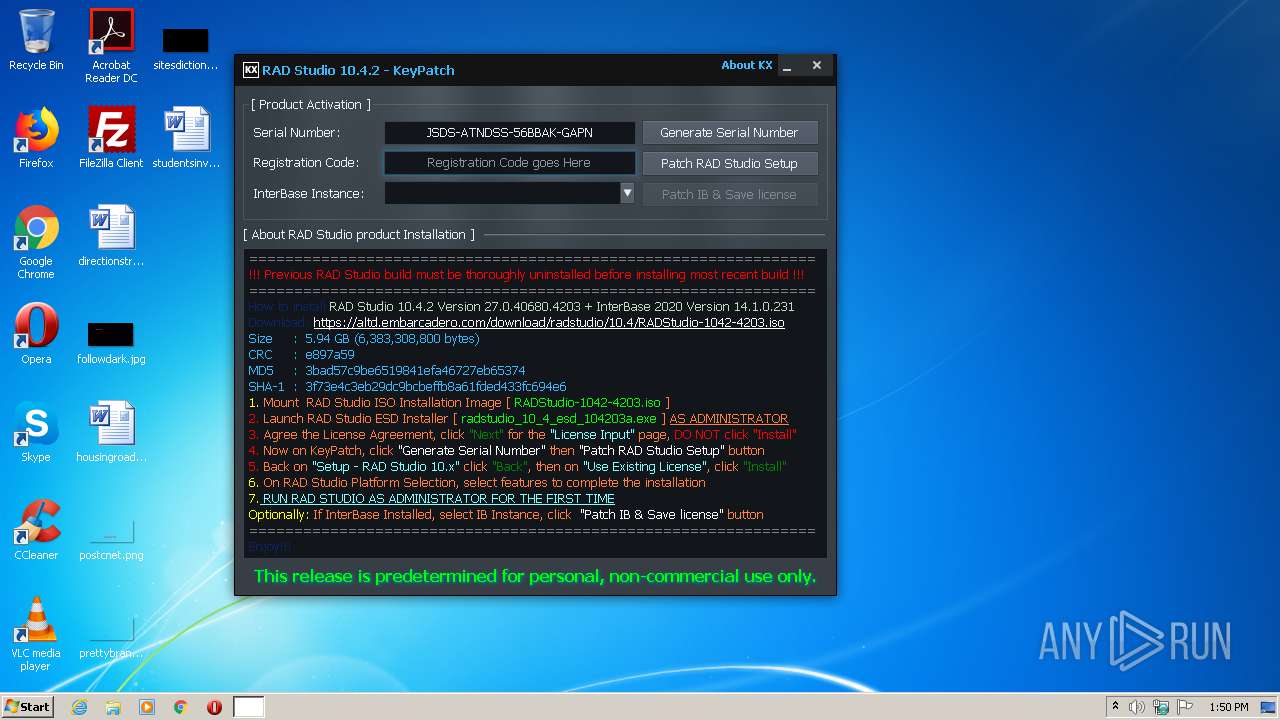Click the personal non-commercial use notice
The width and height of the screenshot is (1280, 720).
(535, 577)
